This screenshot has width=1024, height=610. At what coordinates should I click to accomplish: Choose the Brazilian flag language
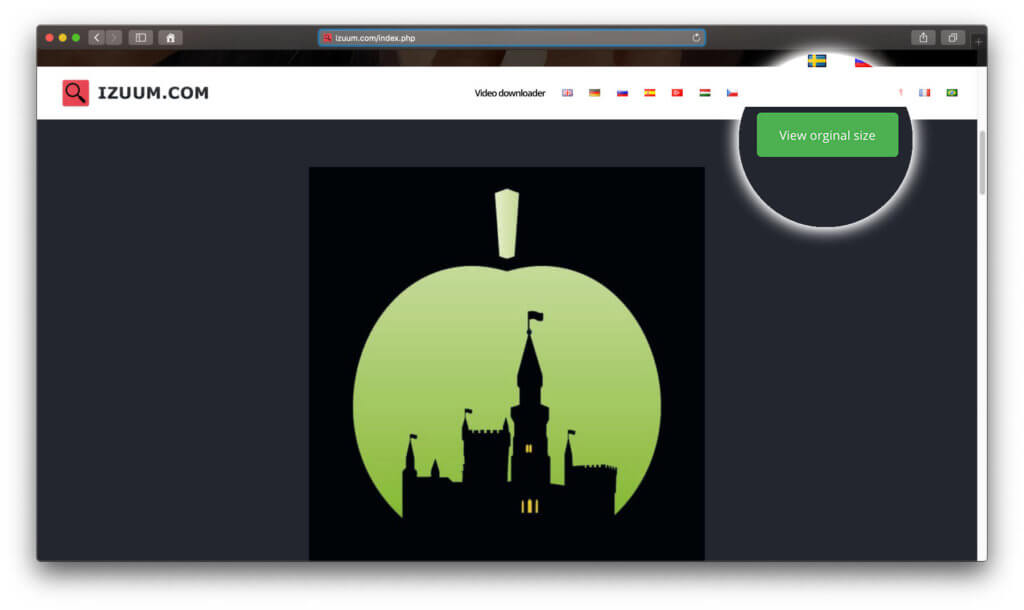click(x=952, y=93)
